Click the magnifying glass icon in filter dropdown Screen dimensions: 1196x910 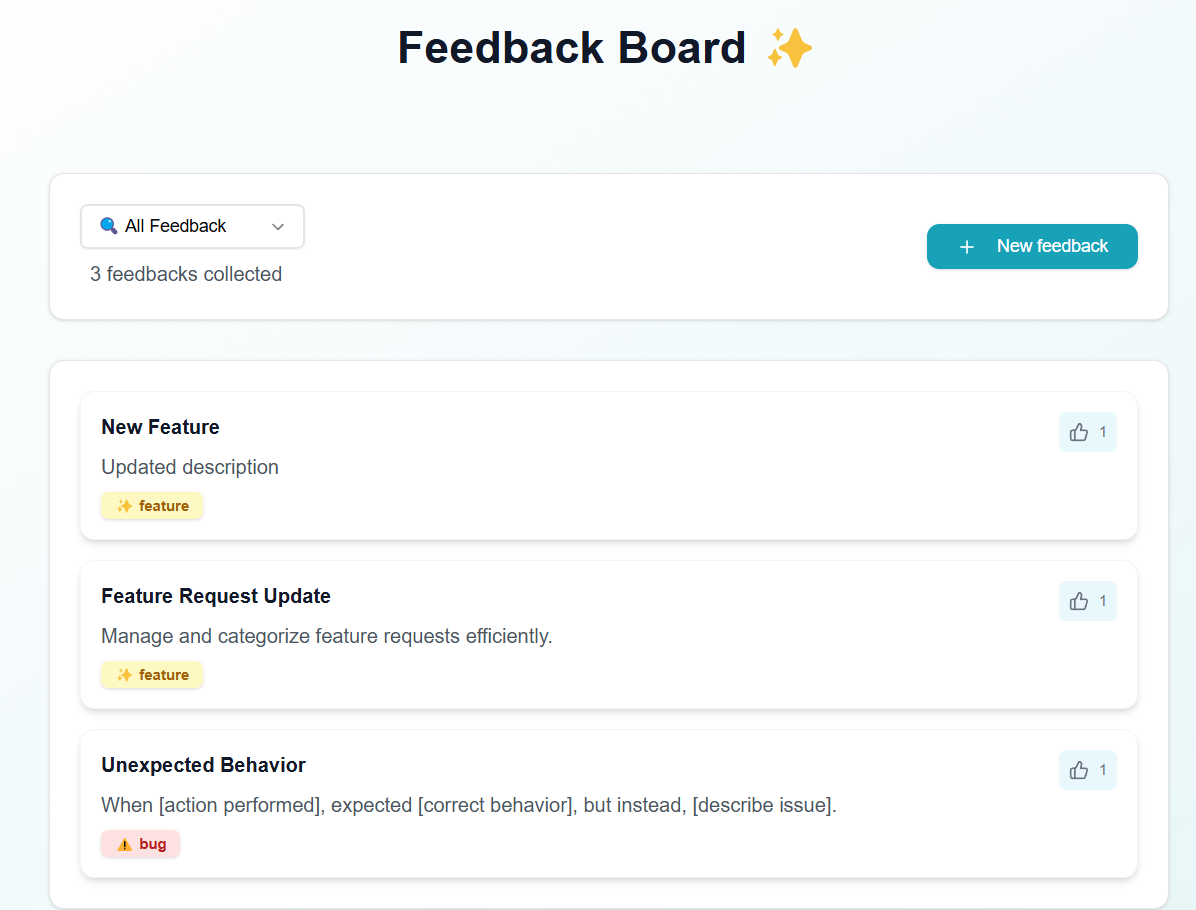pos(109,226)
